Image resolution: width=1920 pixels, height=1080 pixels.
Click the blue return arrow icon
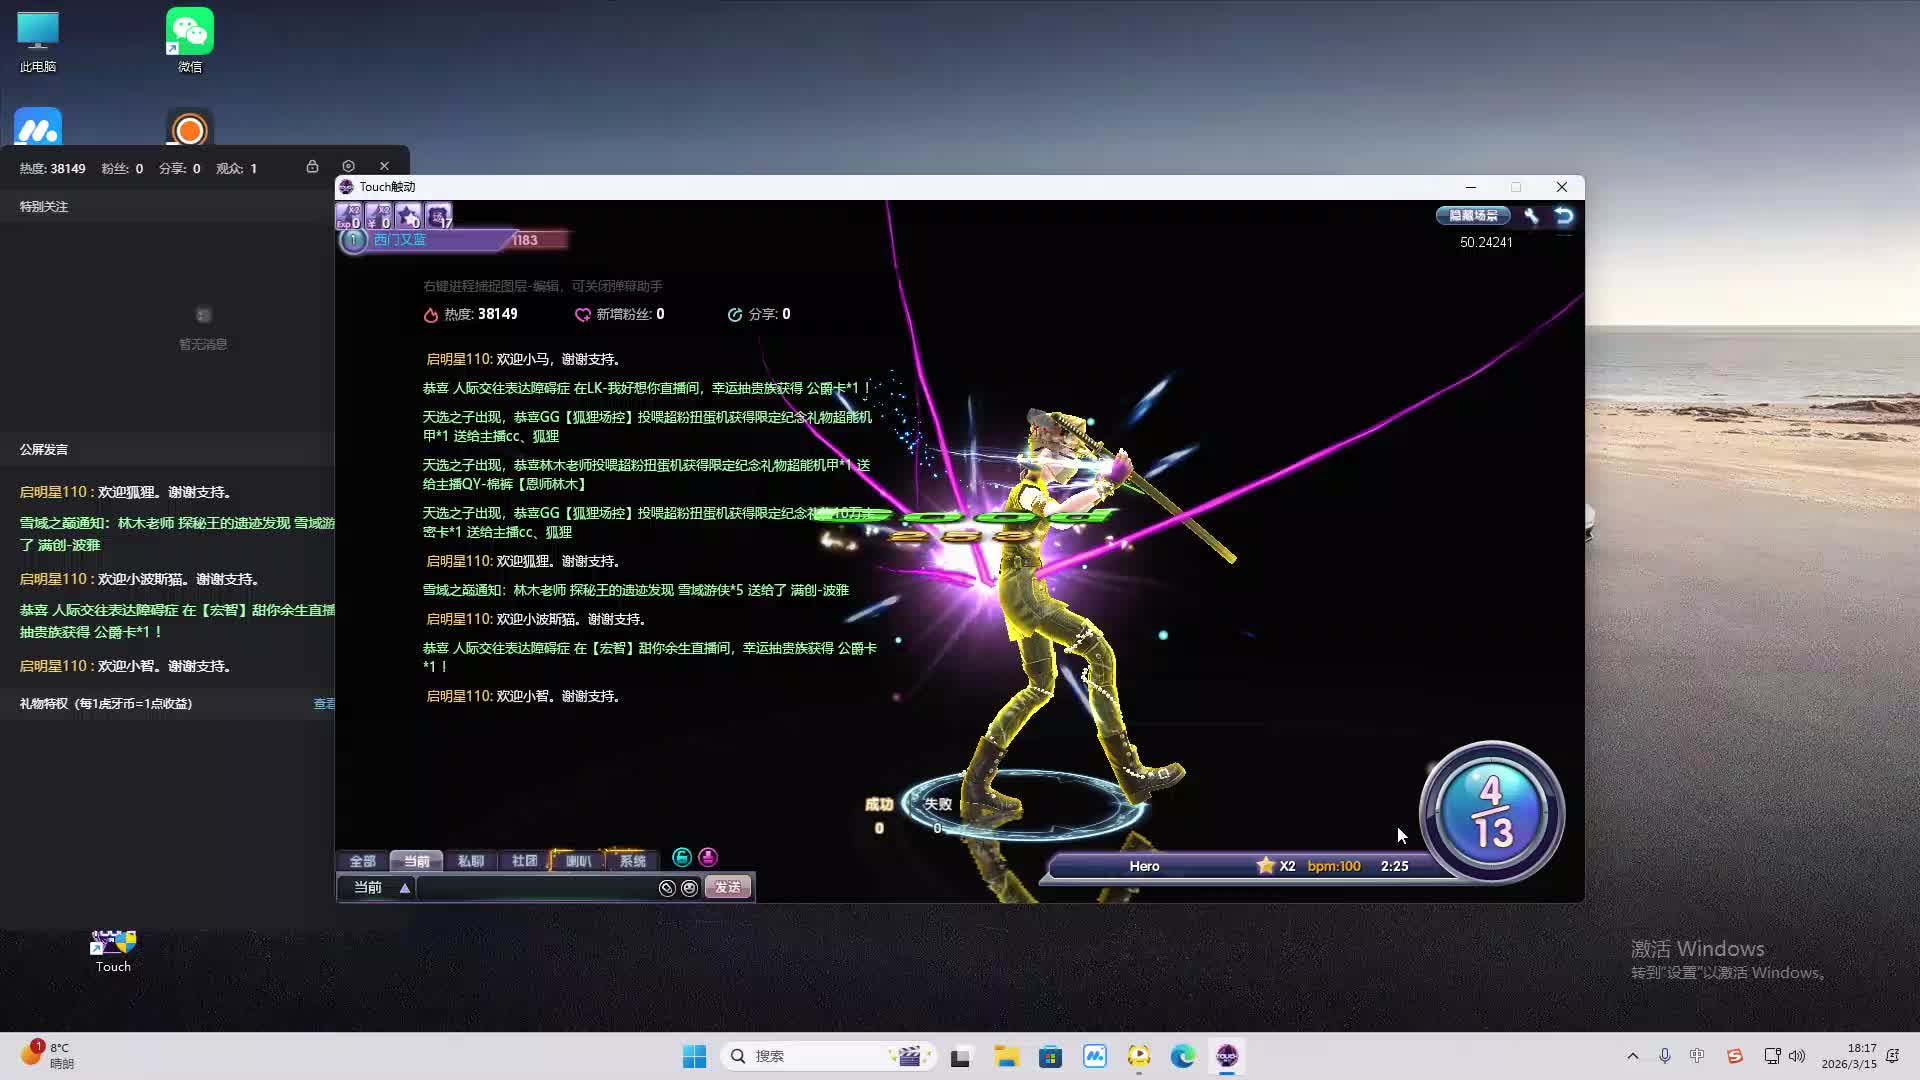point(1564,216)
